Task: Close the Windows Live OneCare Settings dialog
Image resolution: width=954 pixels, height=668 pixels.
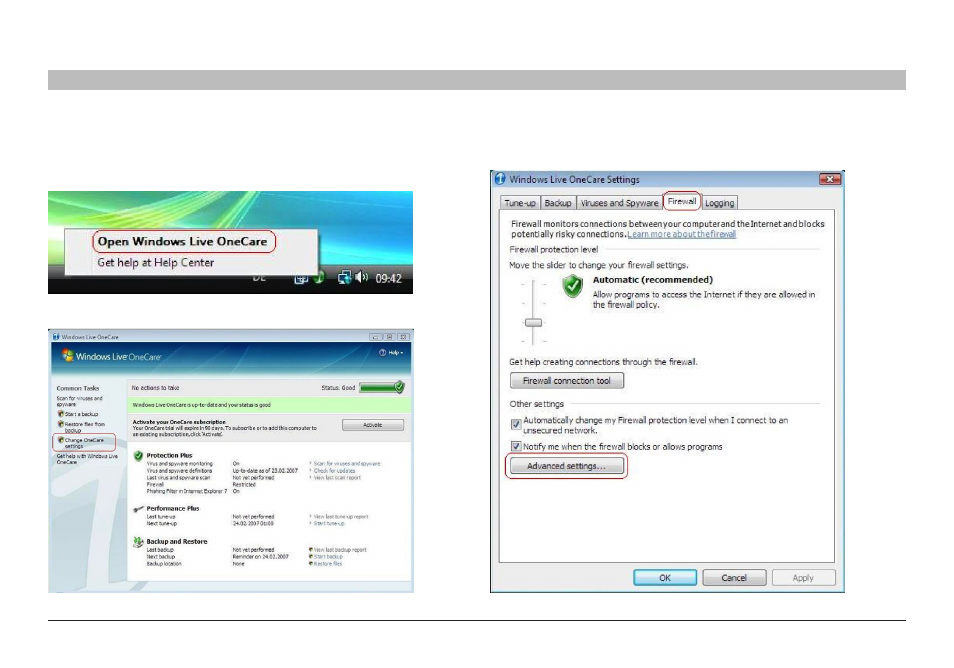Action: coord(830,179)
